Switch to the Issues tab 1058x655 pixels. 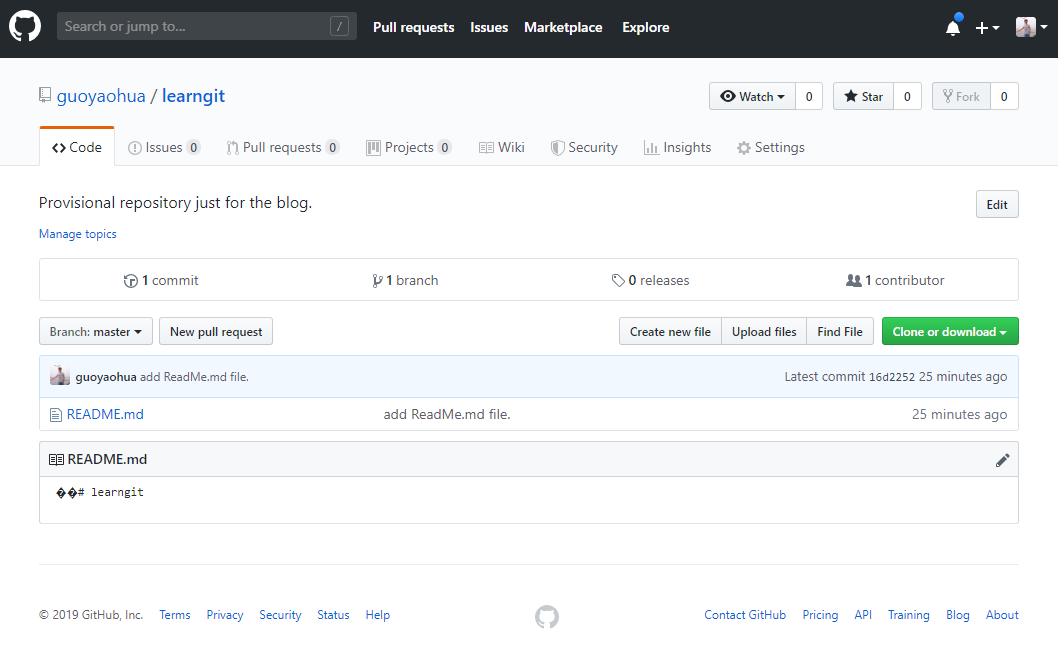point(164,147)
